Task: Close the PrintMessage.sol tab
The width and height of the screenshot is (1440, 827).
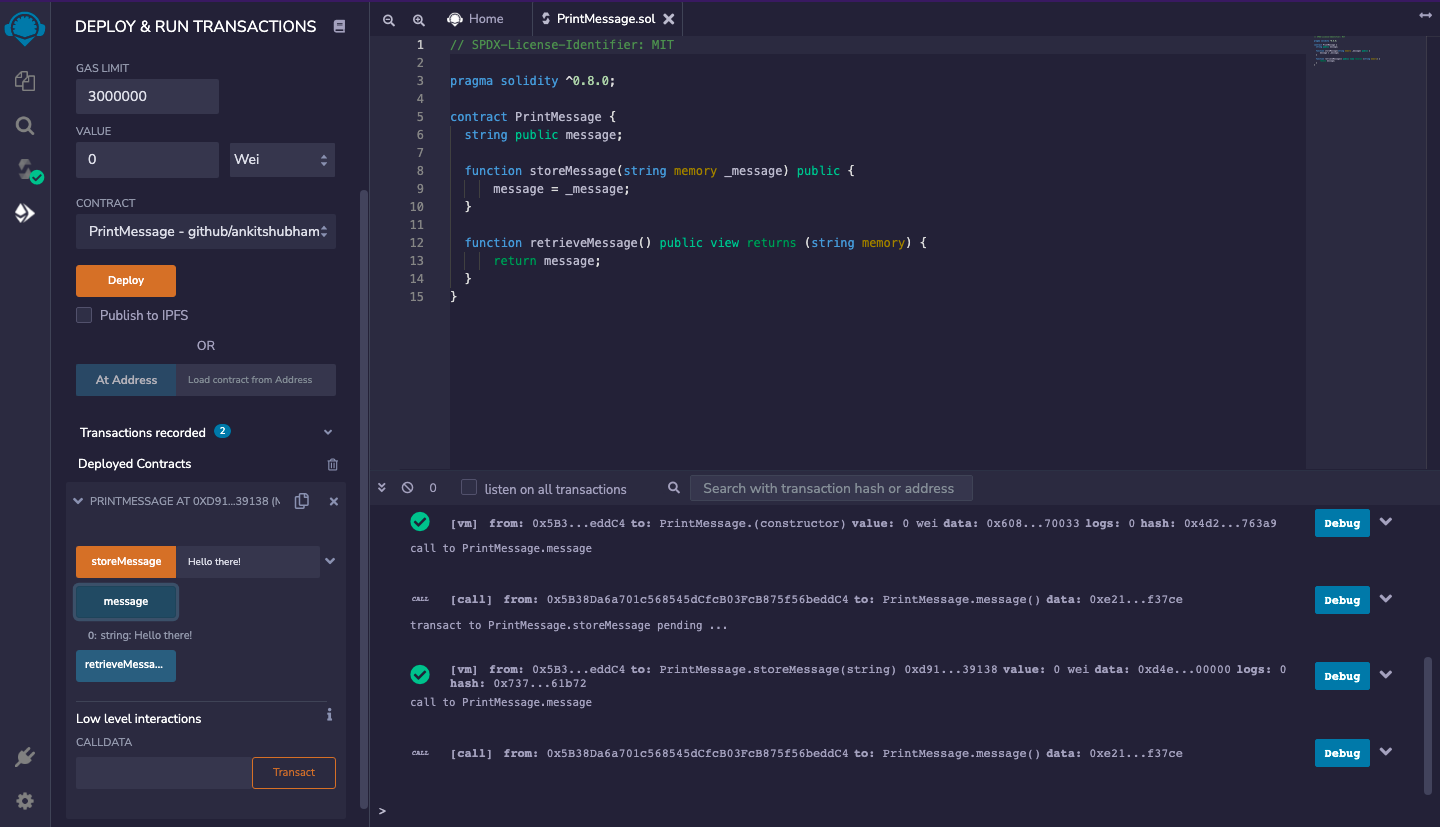Action: coord(669,19)
